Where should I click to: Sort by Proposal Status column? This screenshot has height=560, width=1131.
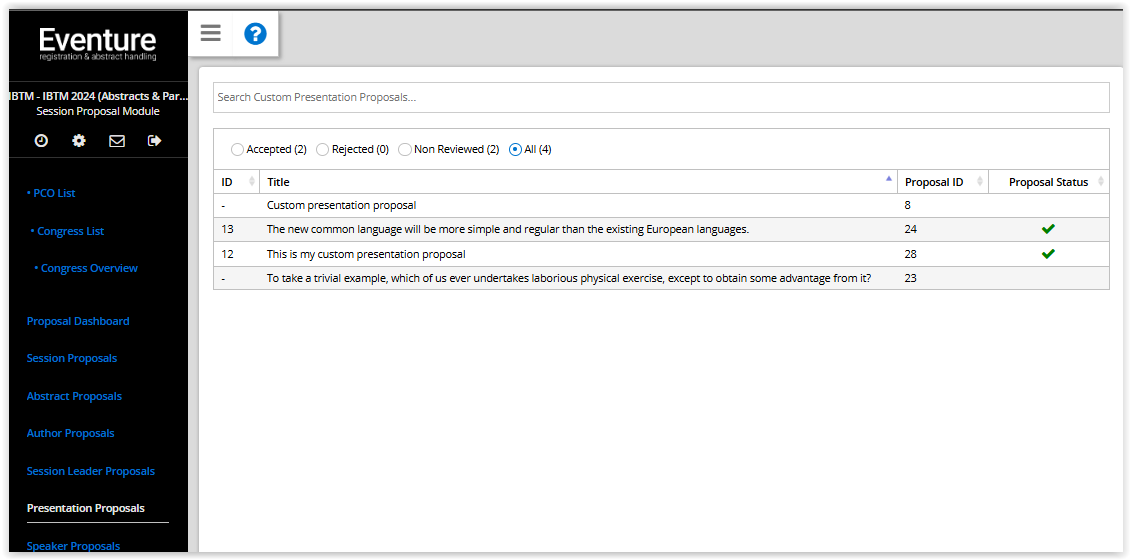[x=1049, y=182]
